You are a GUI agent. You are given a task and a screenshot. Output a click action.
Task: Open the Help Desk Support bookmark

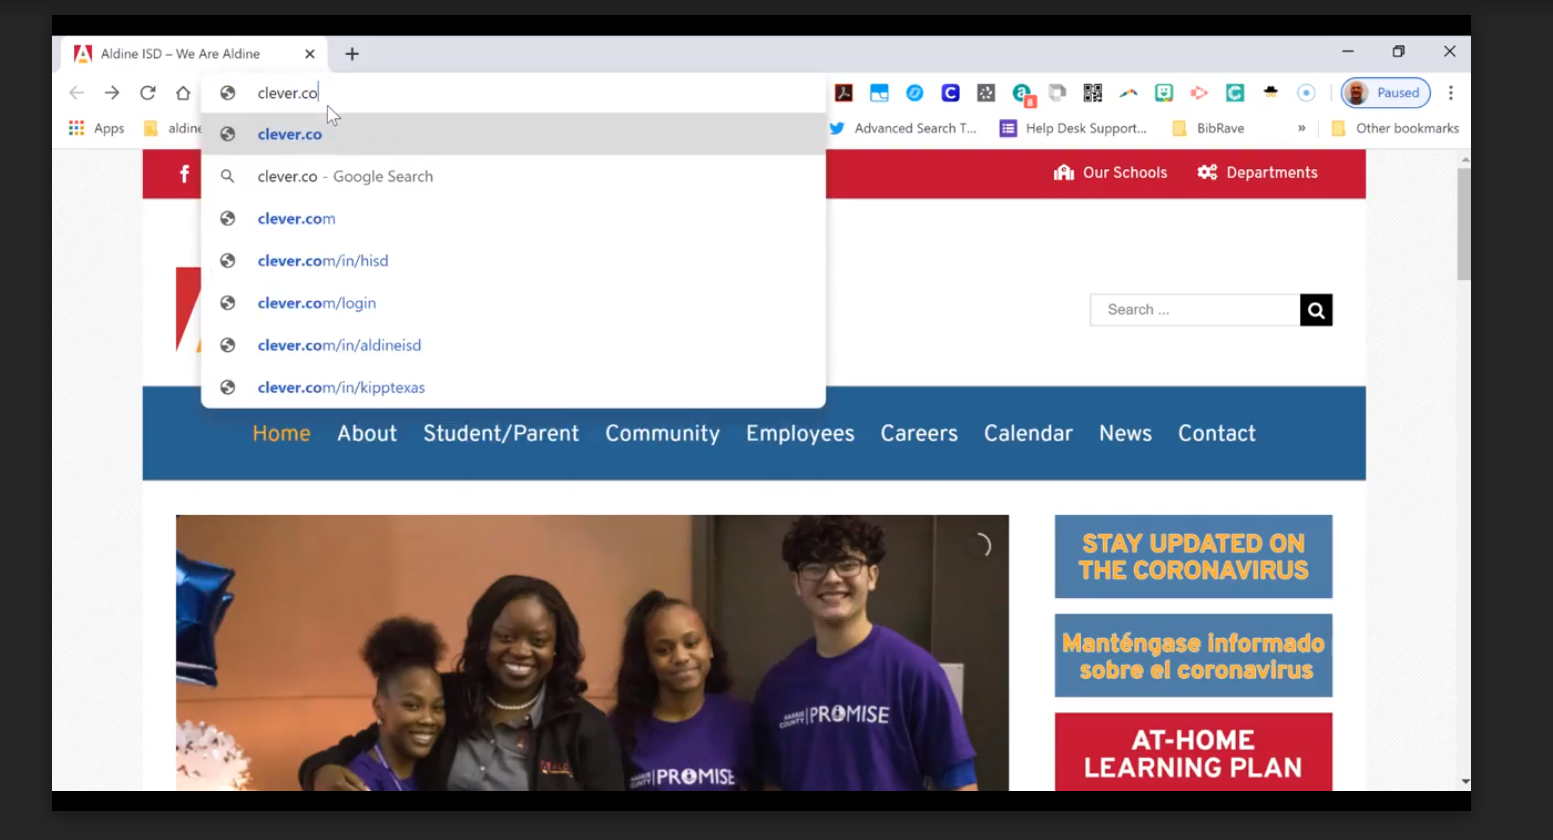tap(1074, 128)
